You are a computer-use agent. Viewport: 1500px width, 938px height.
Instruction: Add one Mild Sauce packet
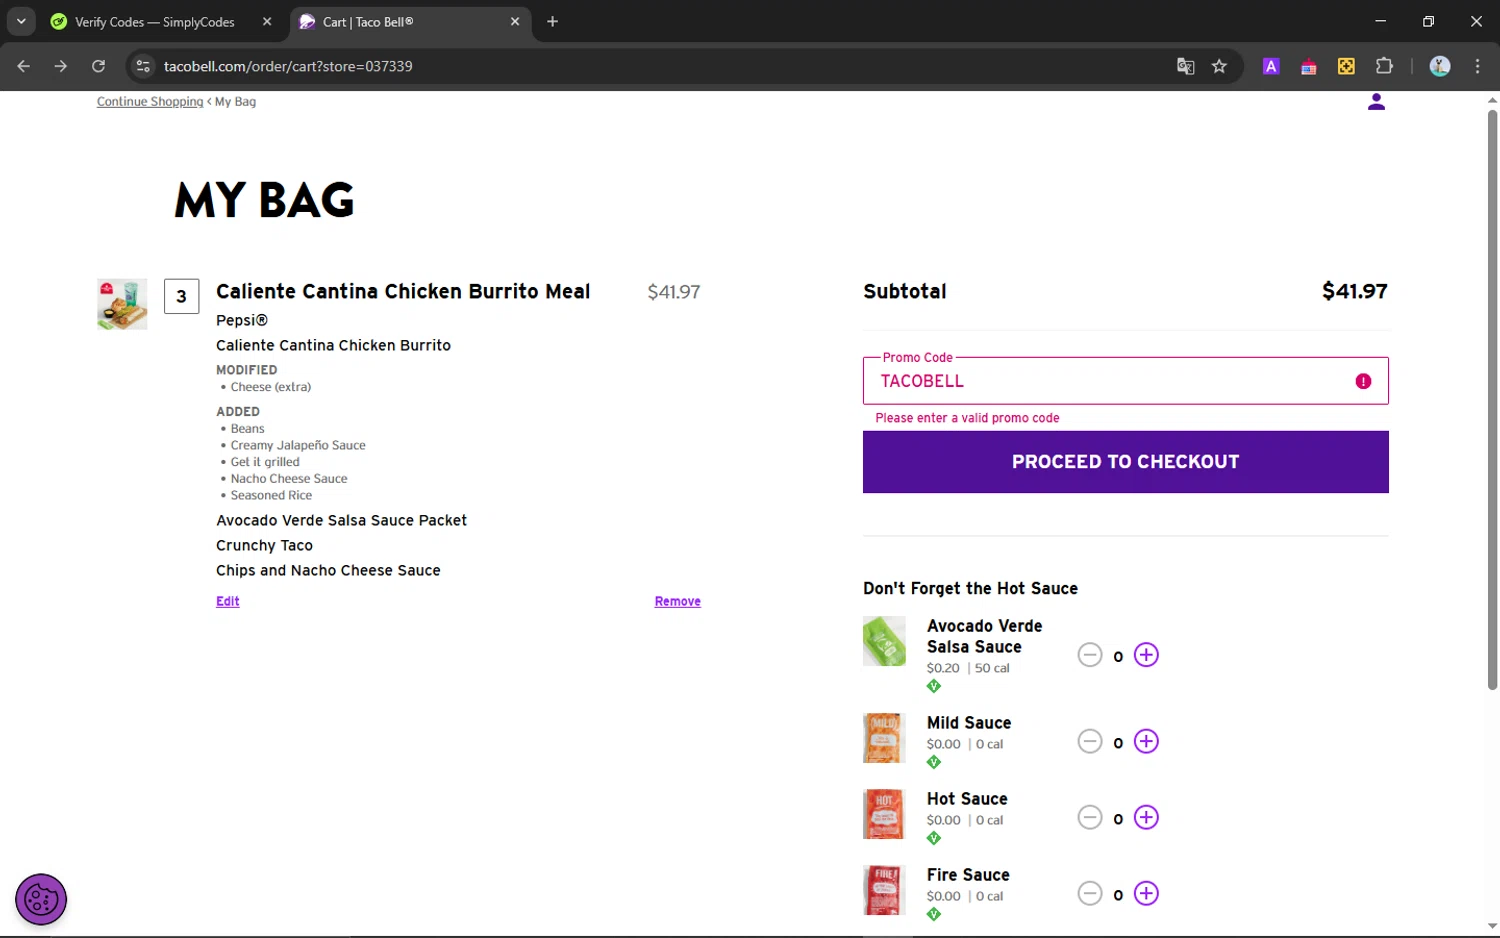click(1146, 741)
